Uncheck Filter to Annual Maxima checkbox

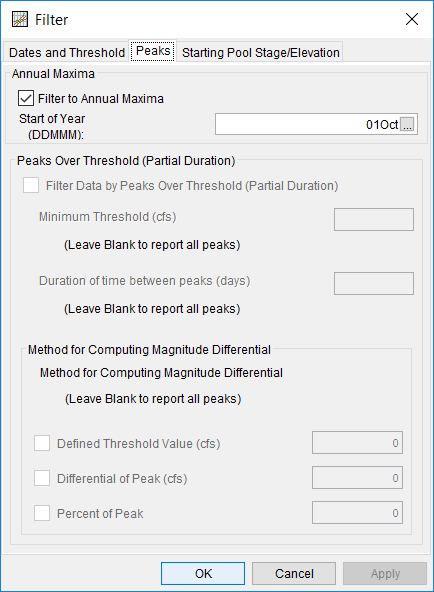pyautogui.click(x=26, y=99)
